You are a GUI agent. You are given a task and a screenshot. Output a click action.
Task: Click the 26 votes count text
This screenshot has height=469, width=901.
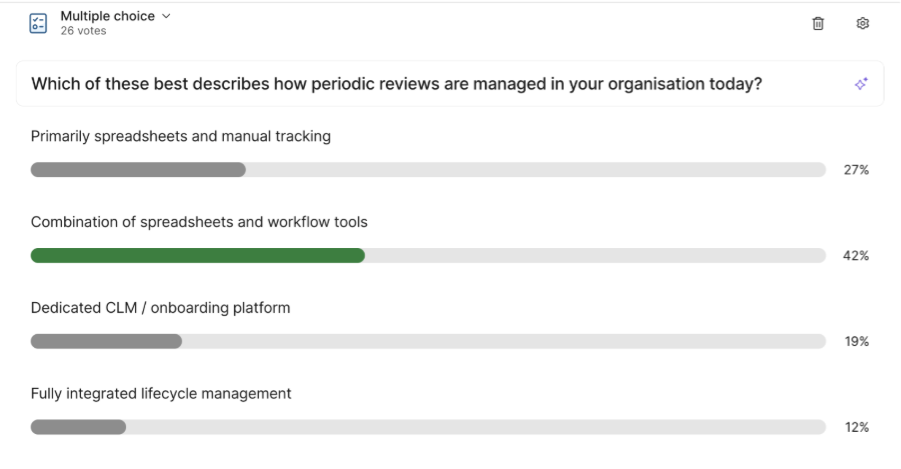coord(83,31)
